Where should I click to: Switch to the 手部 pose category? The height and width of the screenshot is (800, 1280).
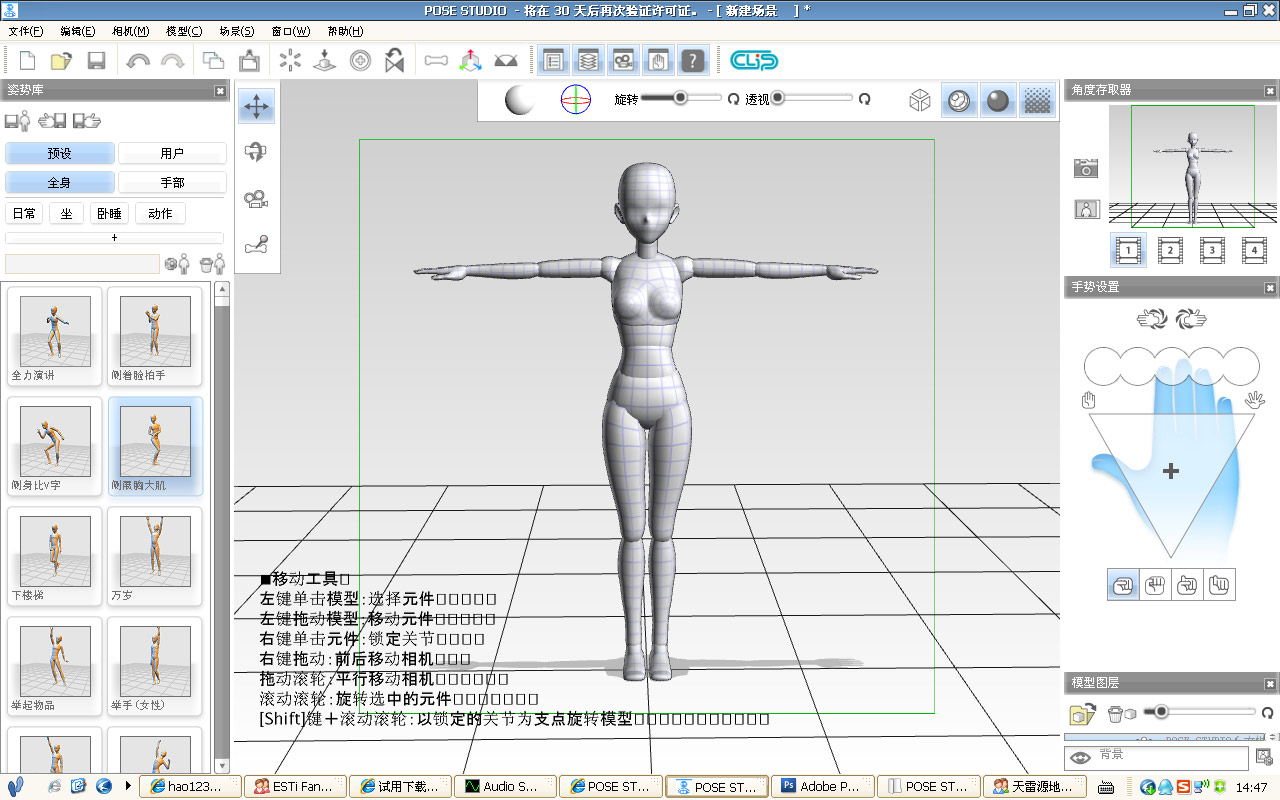click(172, 183)
